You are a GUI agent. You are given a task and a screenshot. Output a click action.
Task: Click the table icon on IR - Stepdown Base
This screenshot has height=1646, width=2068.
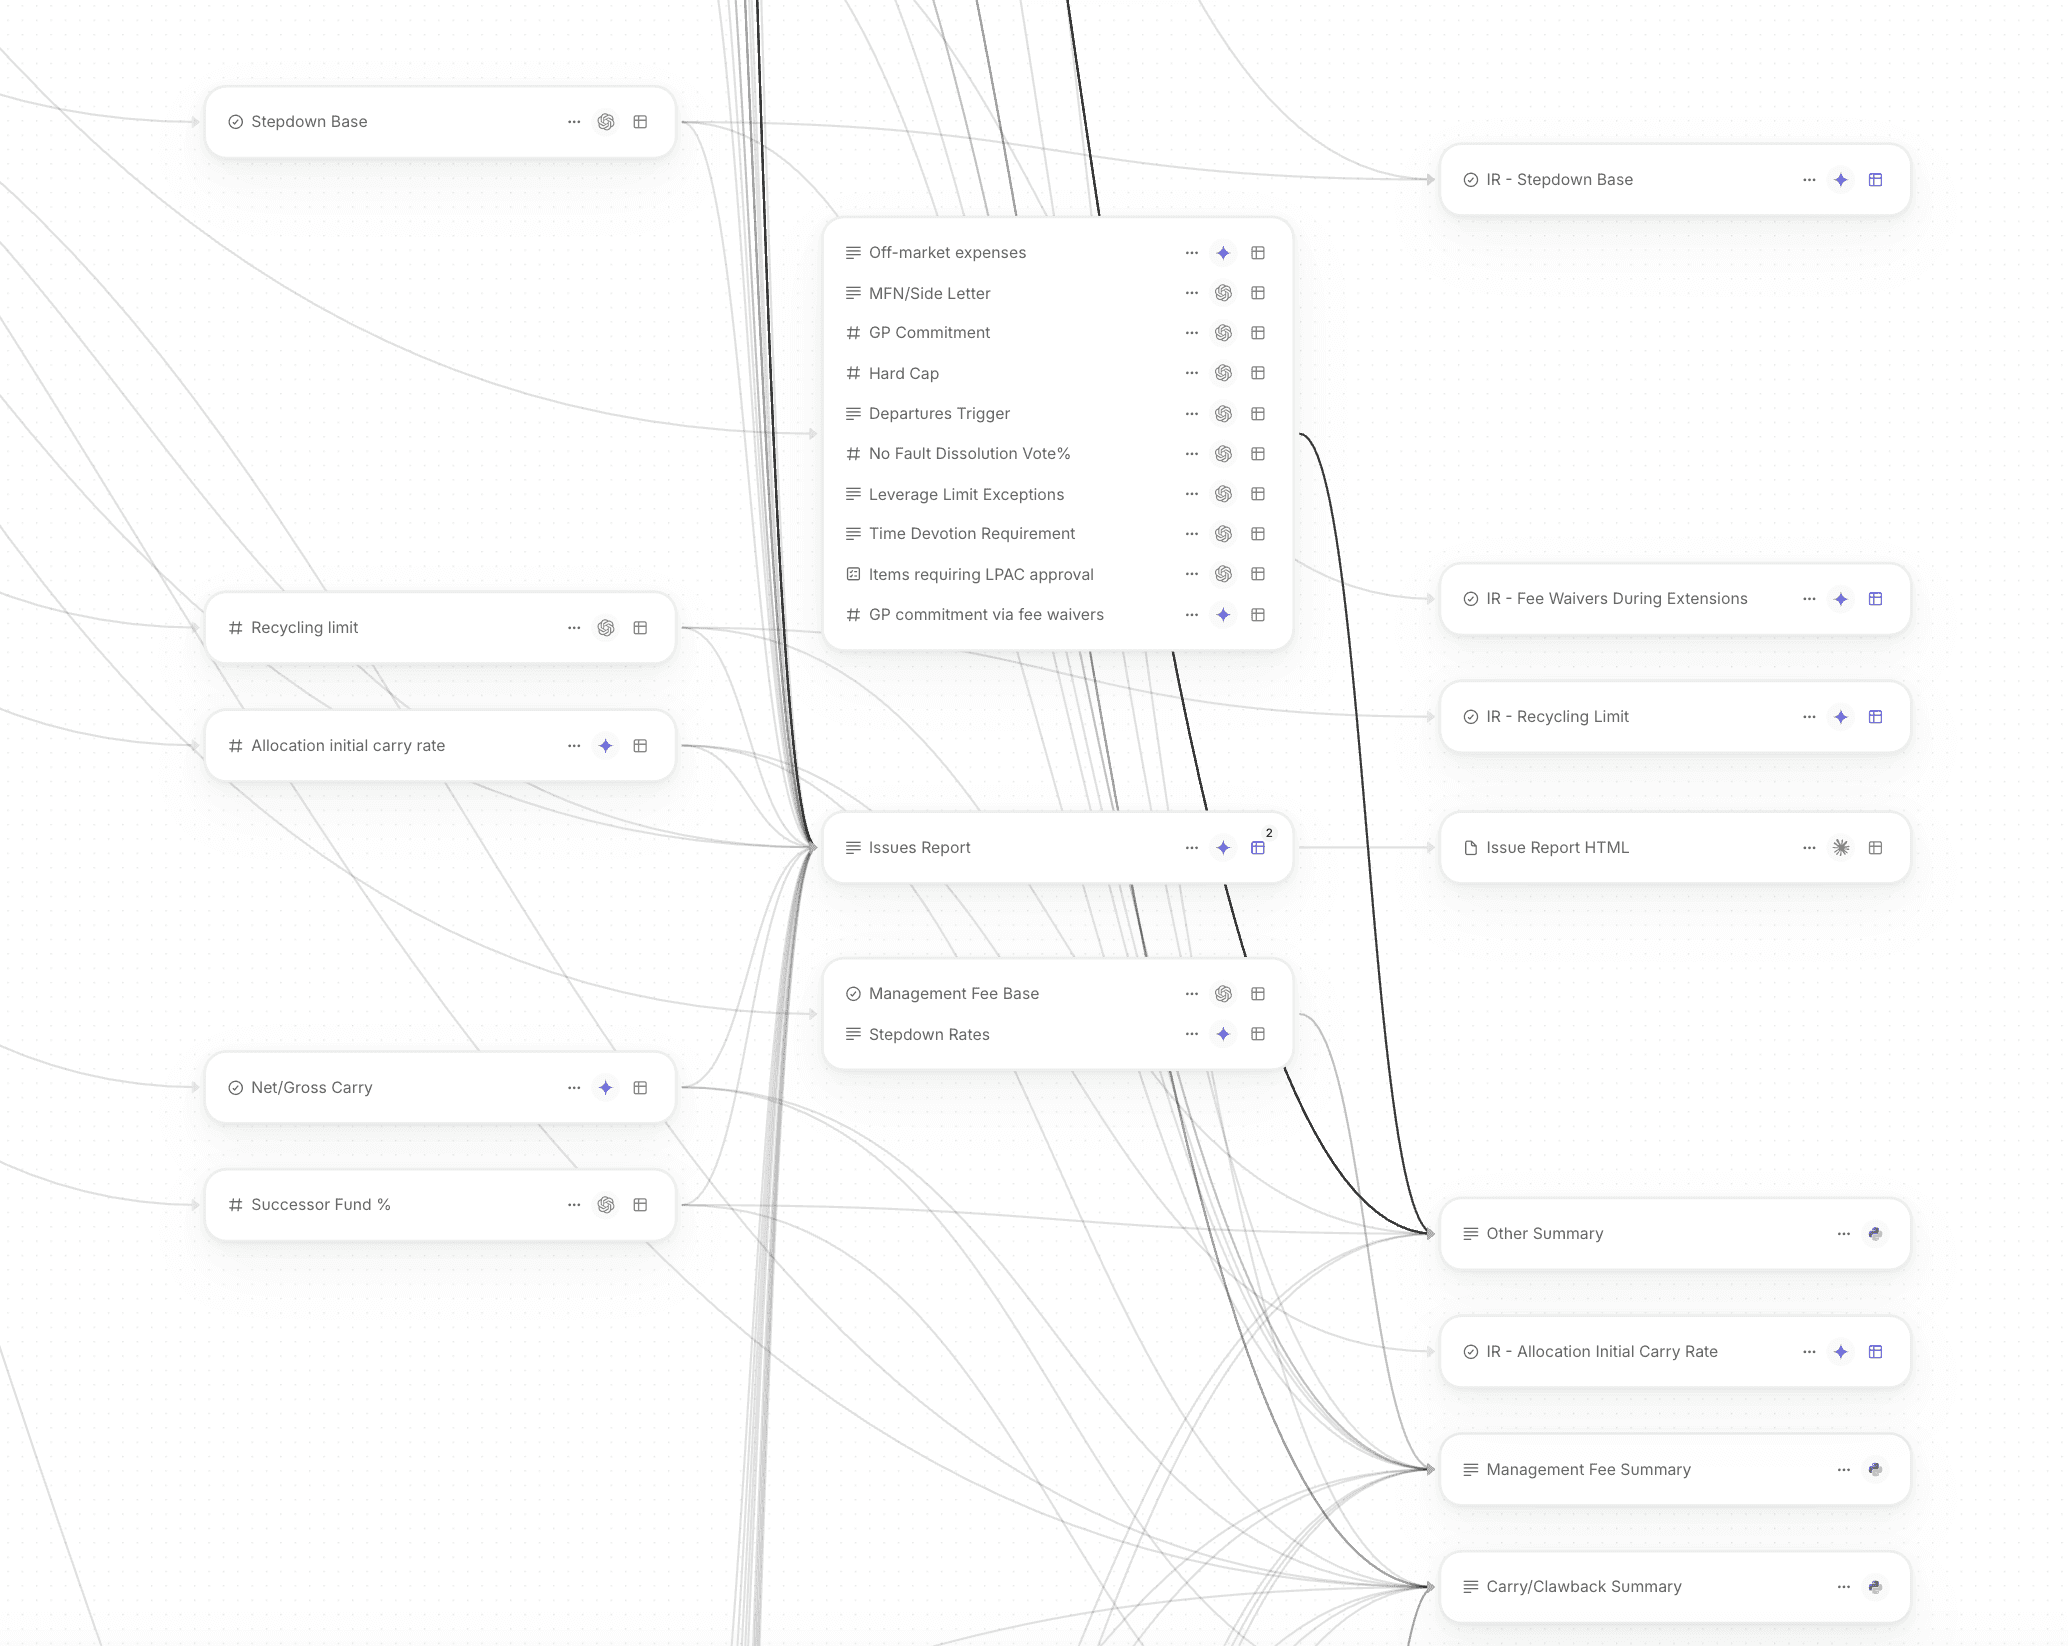(1876, 179)
